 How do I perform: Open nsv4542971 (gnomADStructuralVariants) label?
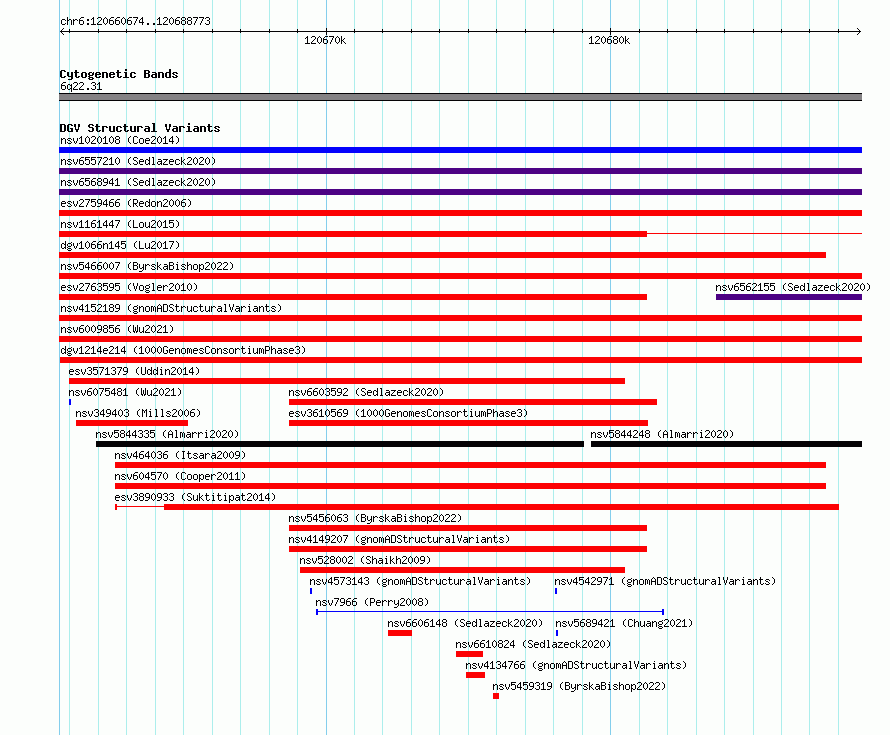point(665,581)
